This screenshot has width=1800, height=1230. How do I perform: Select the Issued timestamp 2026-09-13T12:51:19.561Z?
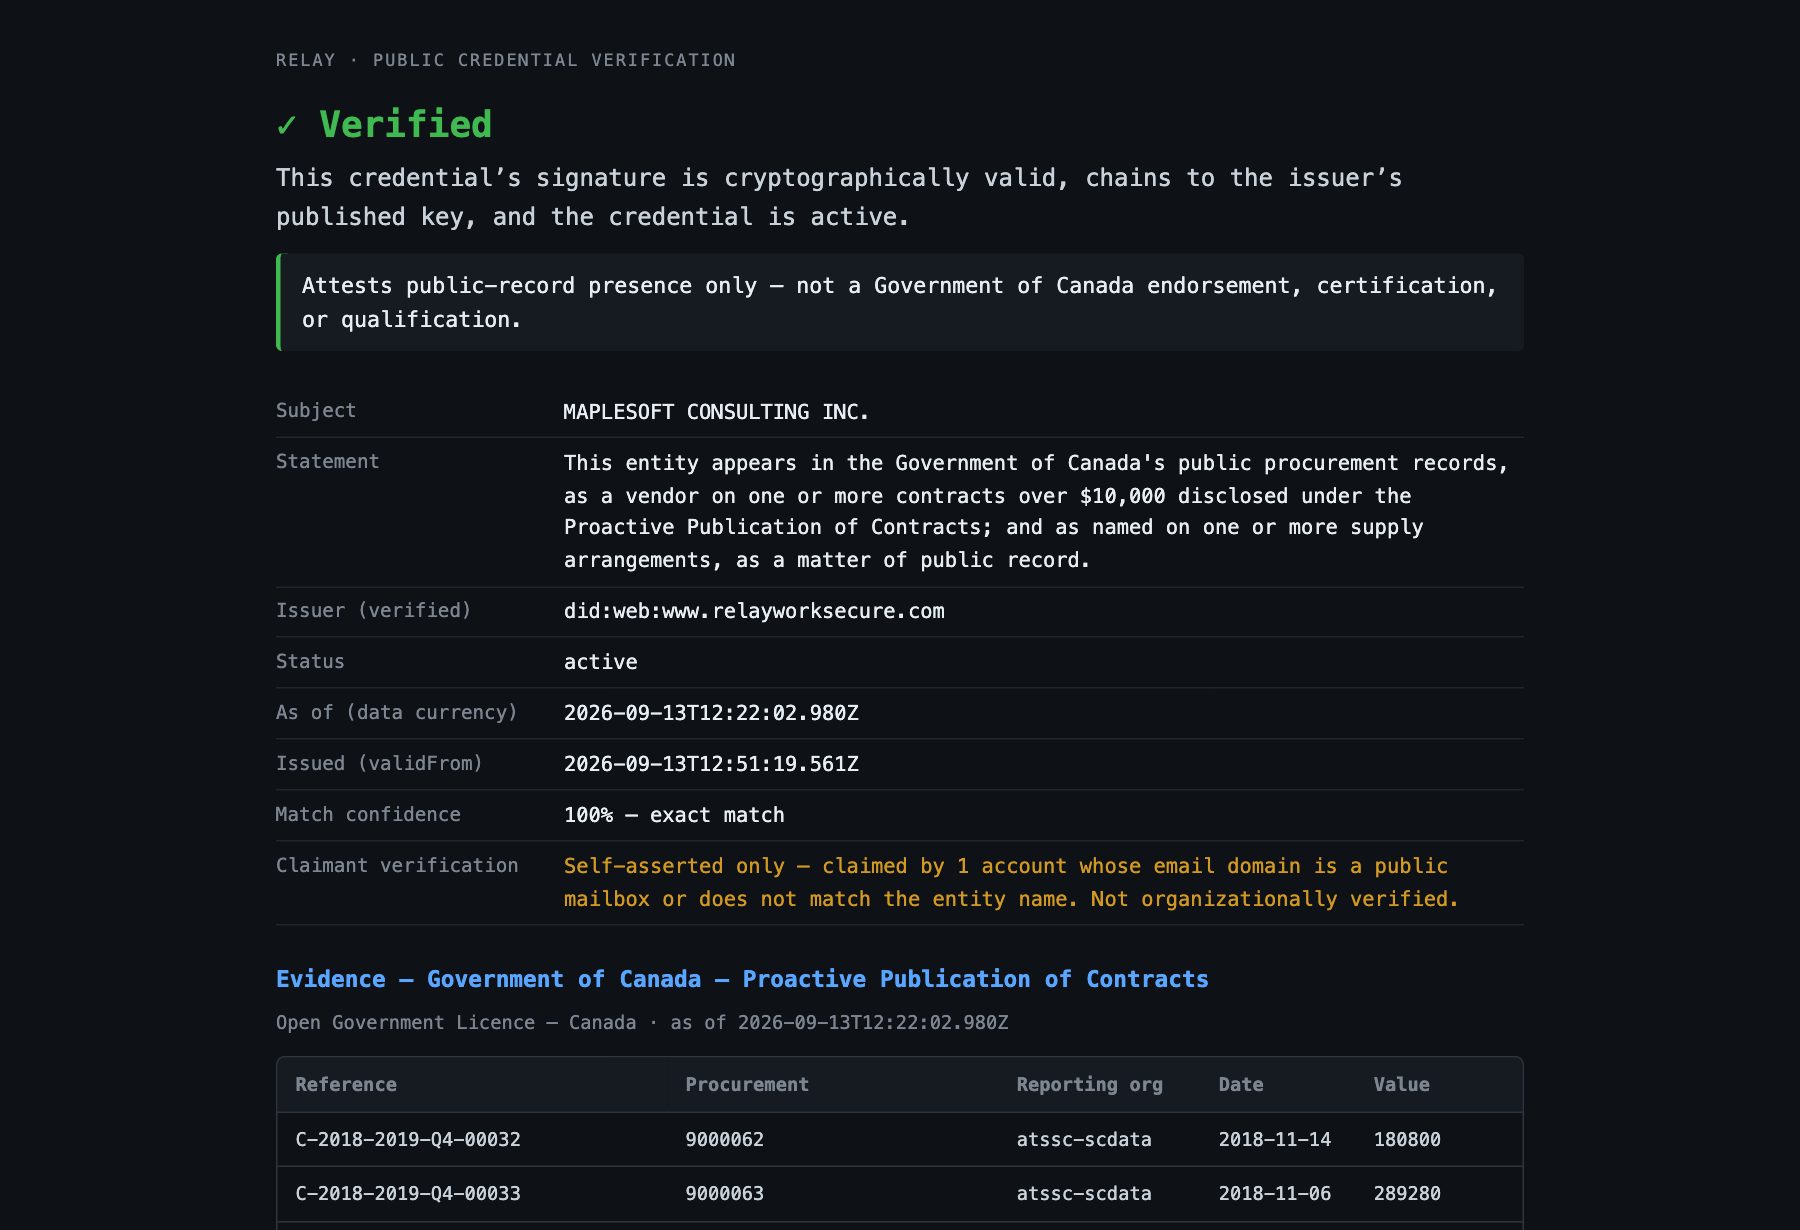pos(711,764)
